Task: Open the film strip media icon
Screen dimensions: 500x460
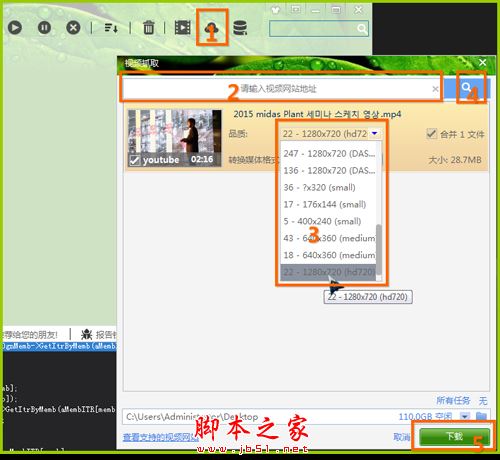Action: tap(183, 27)
